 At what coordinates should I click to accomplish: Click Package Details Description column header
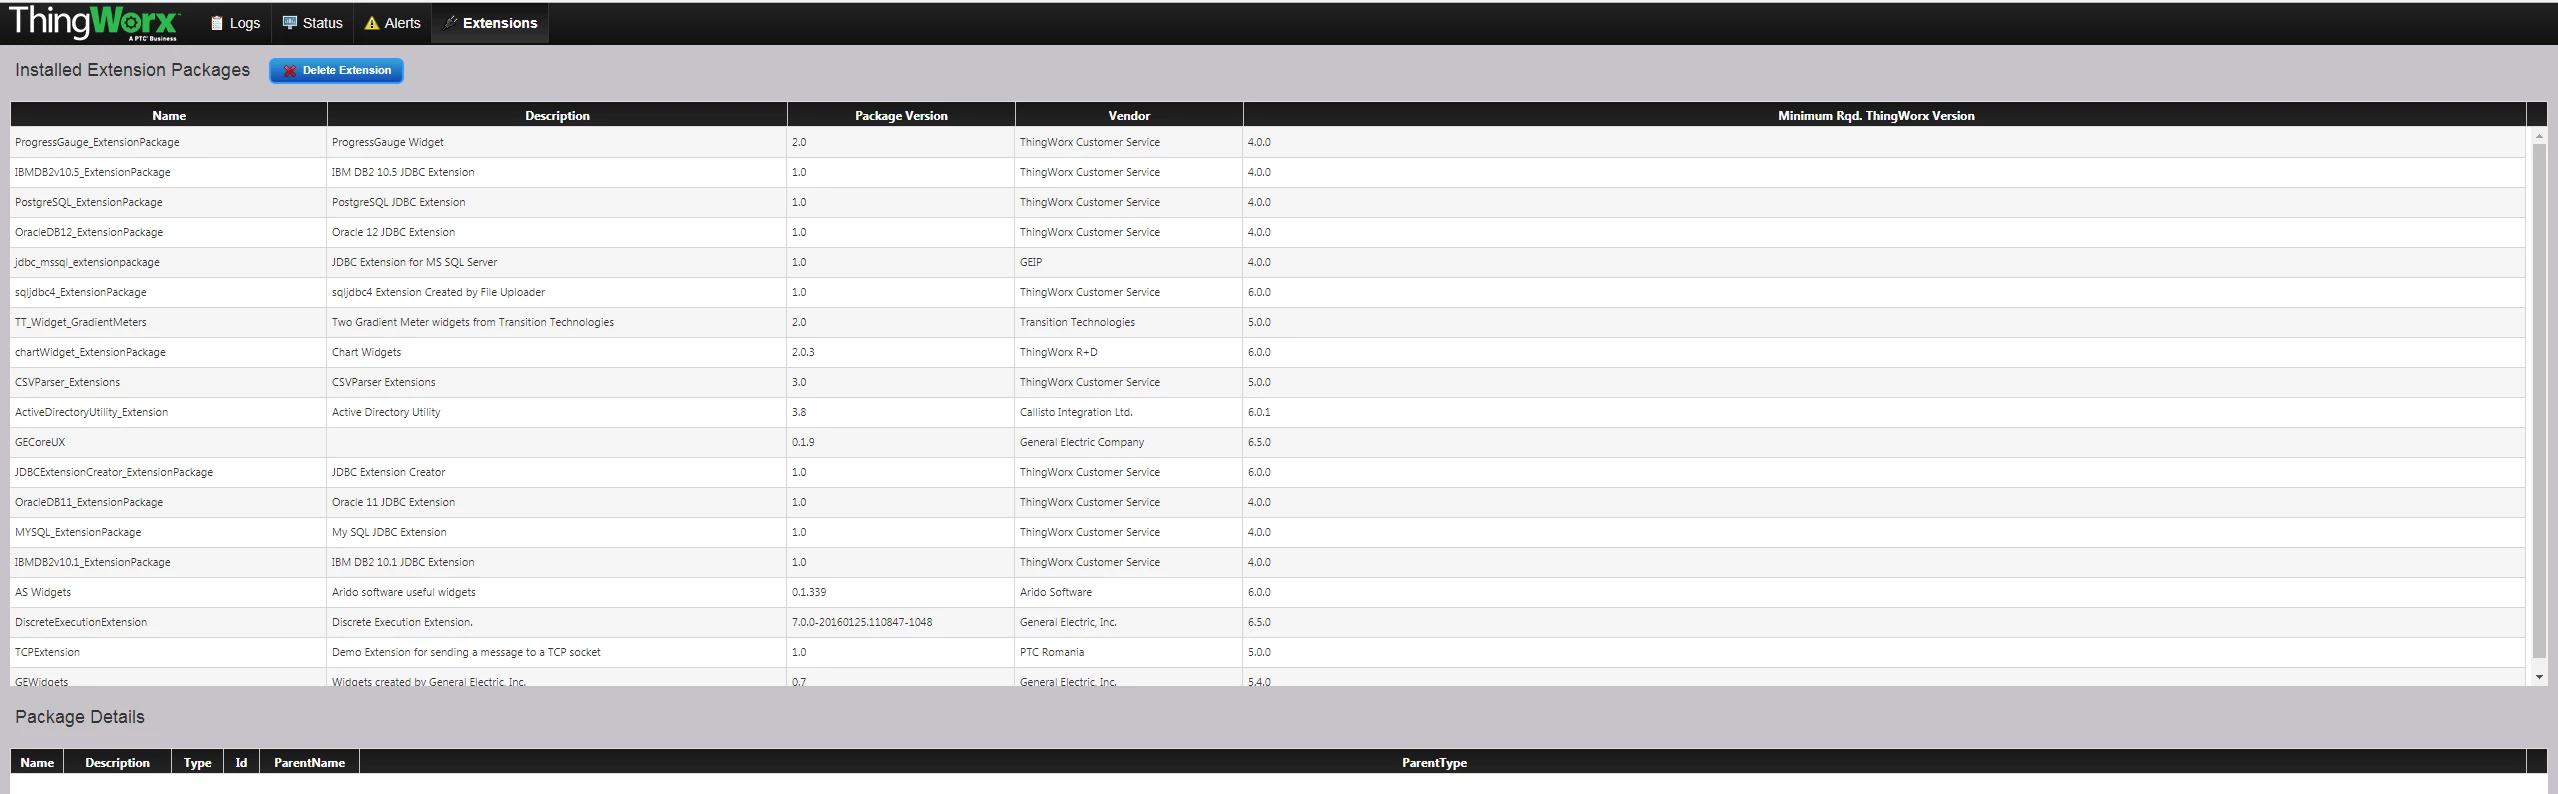[117, 762]
